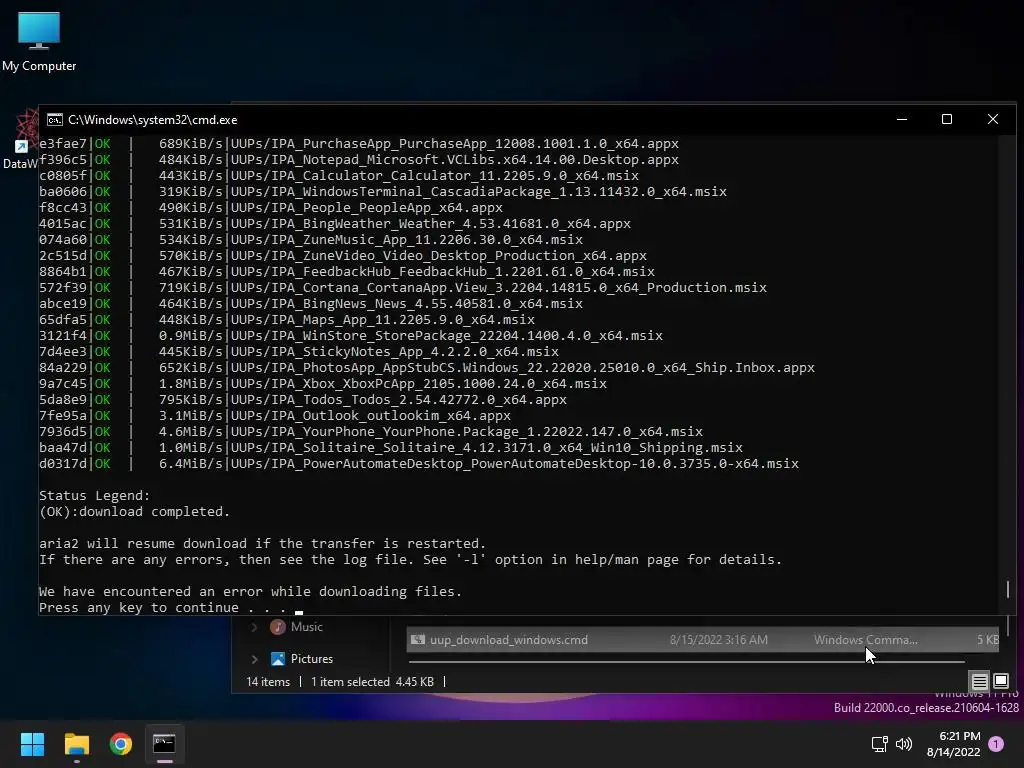Click the IPA_Calculator download line
This screenshot has height=768, width=1024.
pos(339,176)
